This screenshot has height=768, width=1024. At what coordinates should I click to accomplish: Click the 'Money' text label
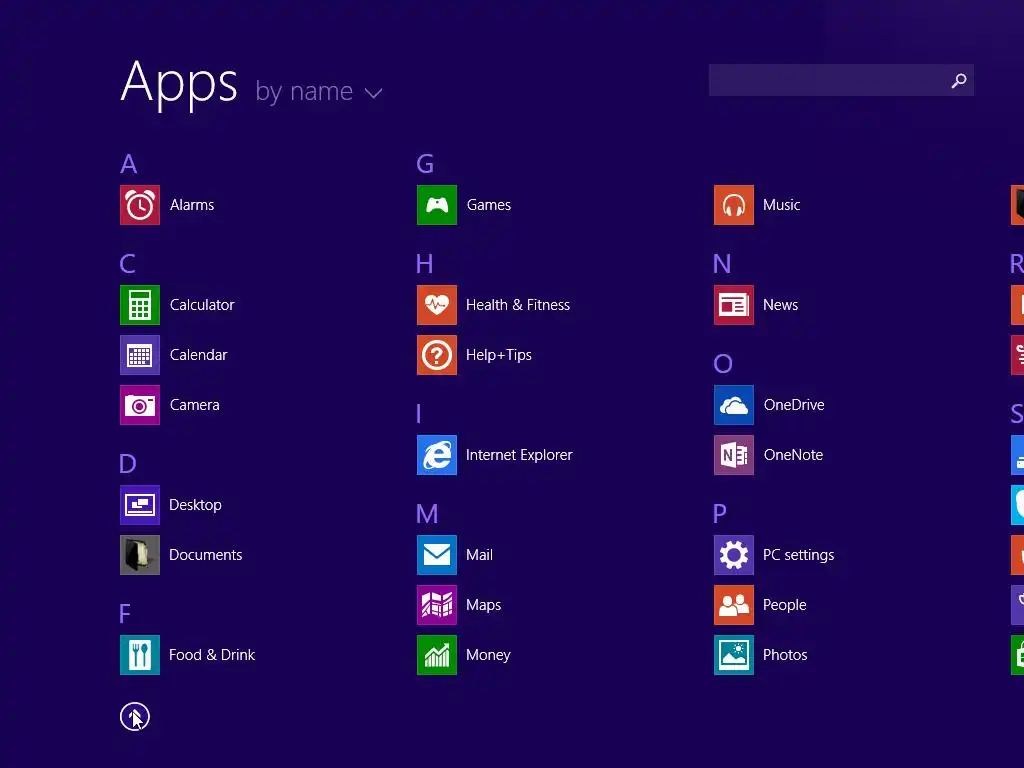[488, 655]
